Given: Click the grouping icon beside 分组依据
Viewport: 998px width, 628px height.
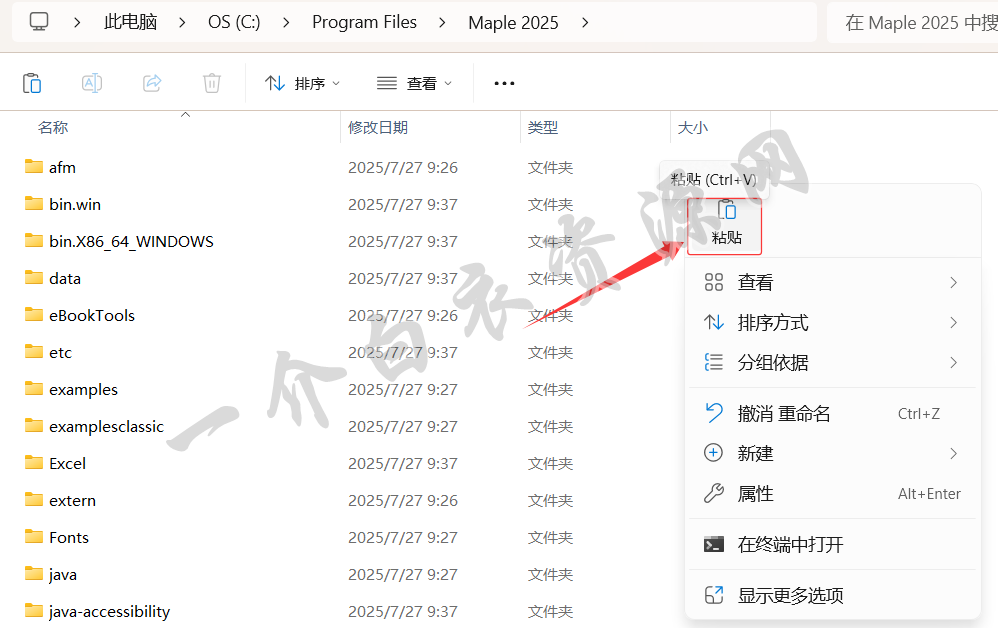Looking at the screenshot, I should click(x=713, y=363).
